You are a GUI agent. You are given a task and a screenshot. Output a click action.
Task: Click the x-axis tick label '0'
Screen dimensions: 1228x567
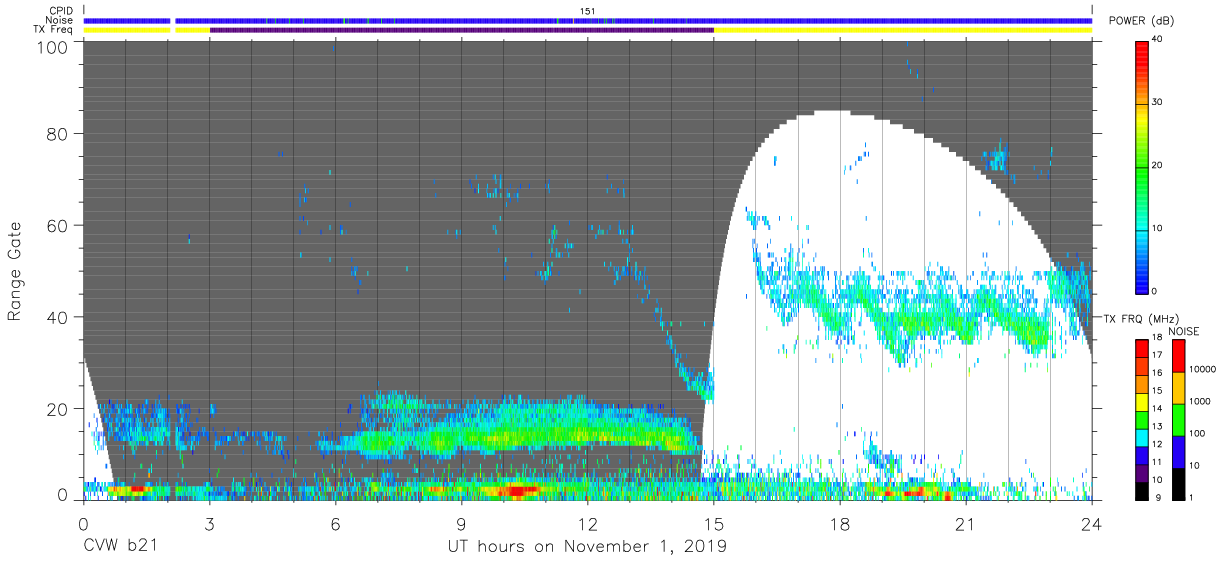pyautogui.click(x=83, y=523)
